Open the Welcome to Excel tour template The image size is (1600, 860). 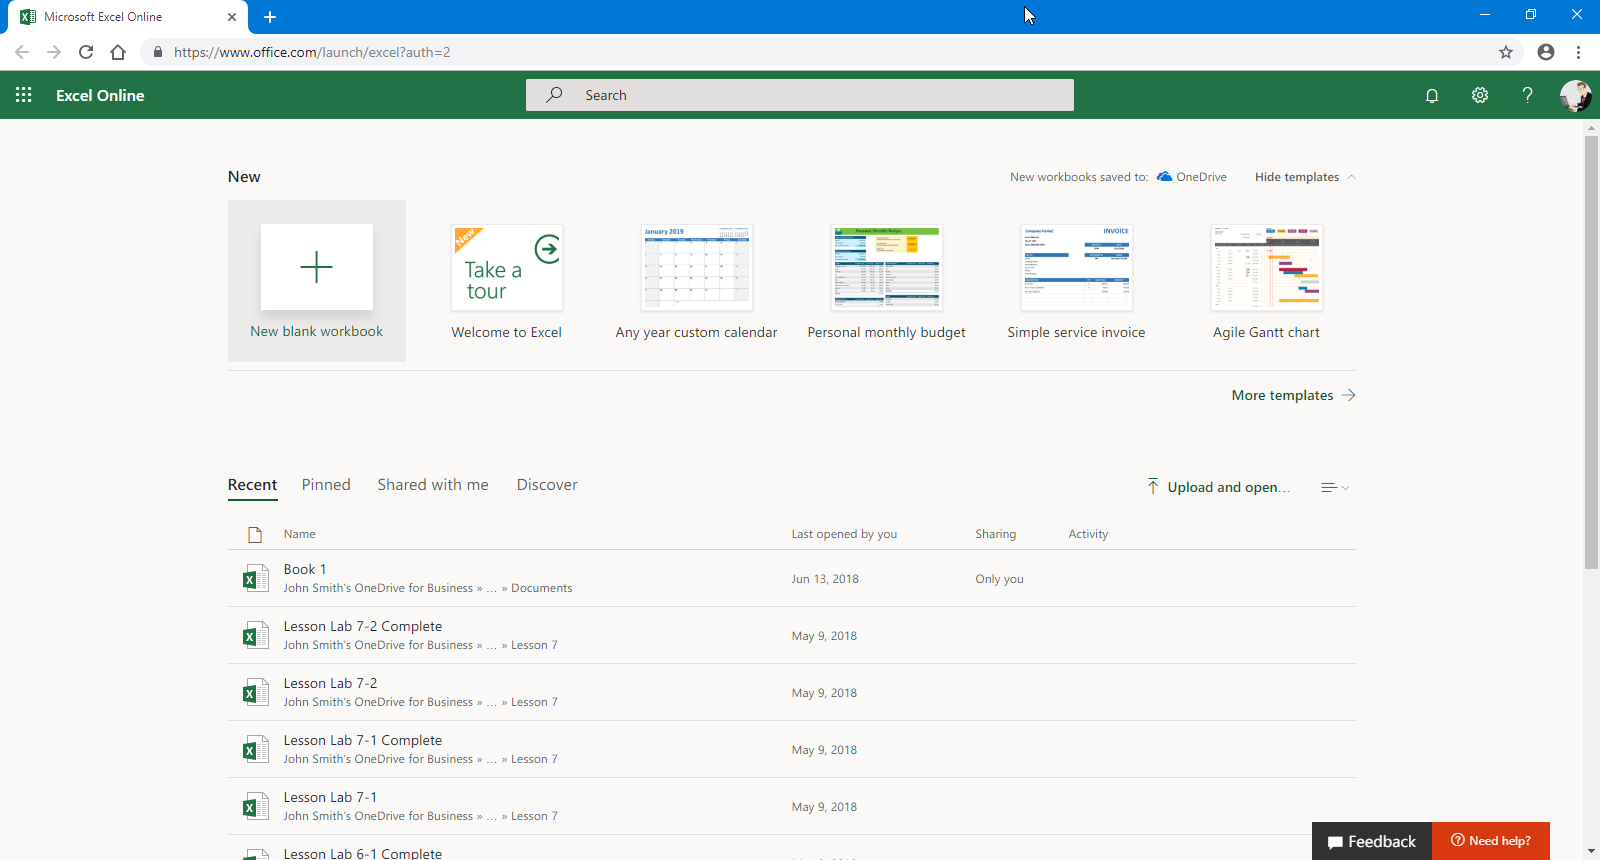[x=507, y=281]
